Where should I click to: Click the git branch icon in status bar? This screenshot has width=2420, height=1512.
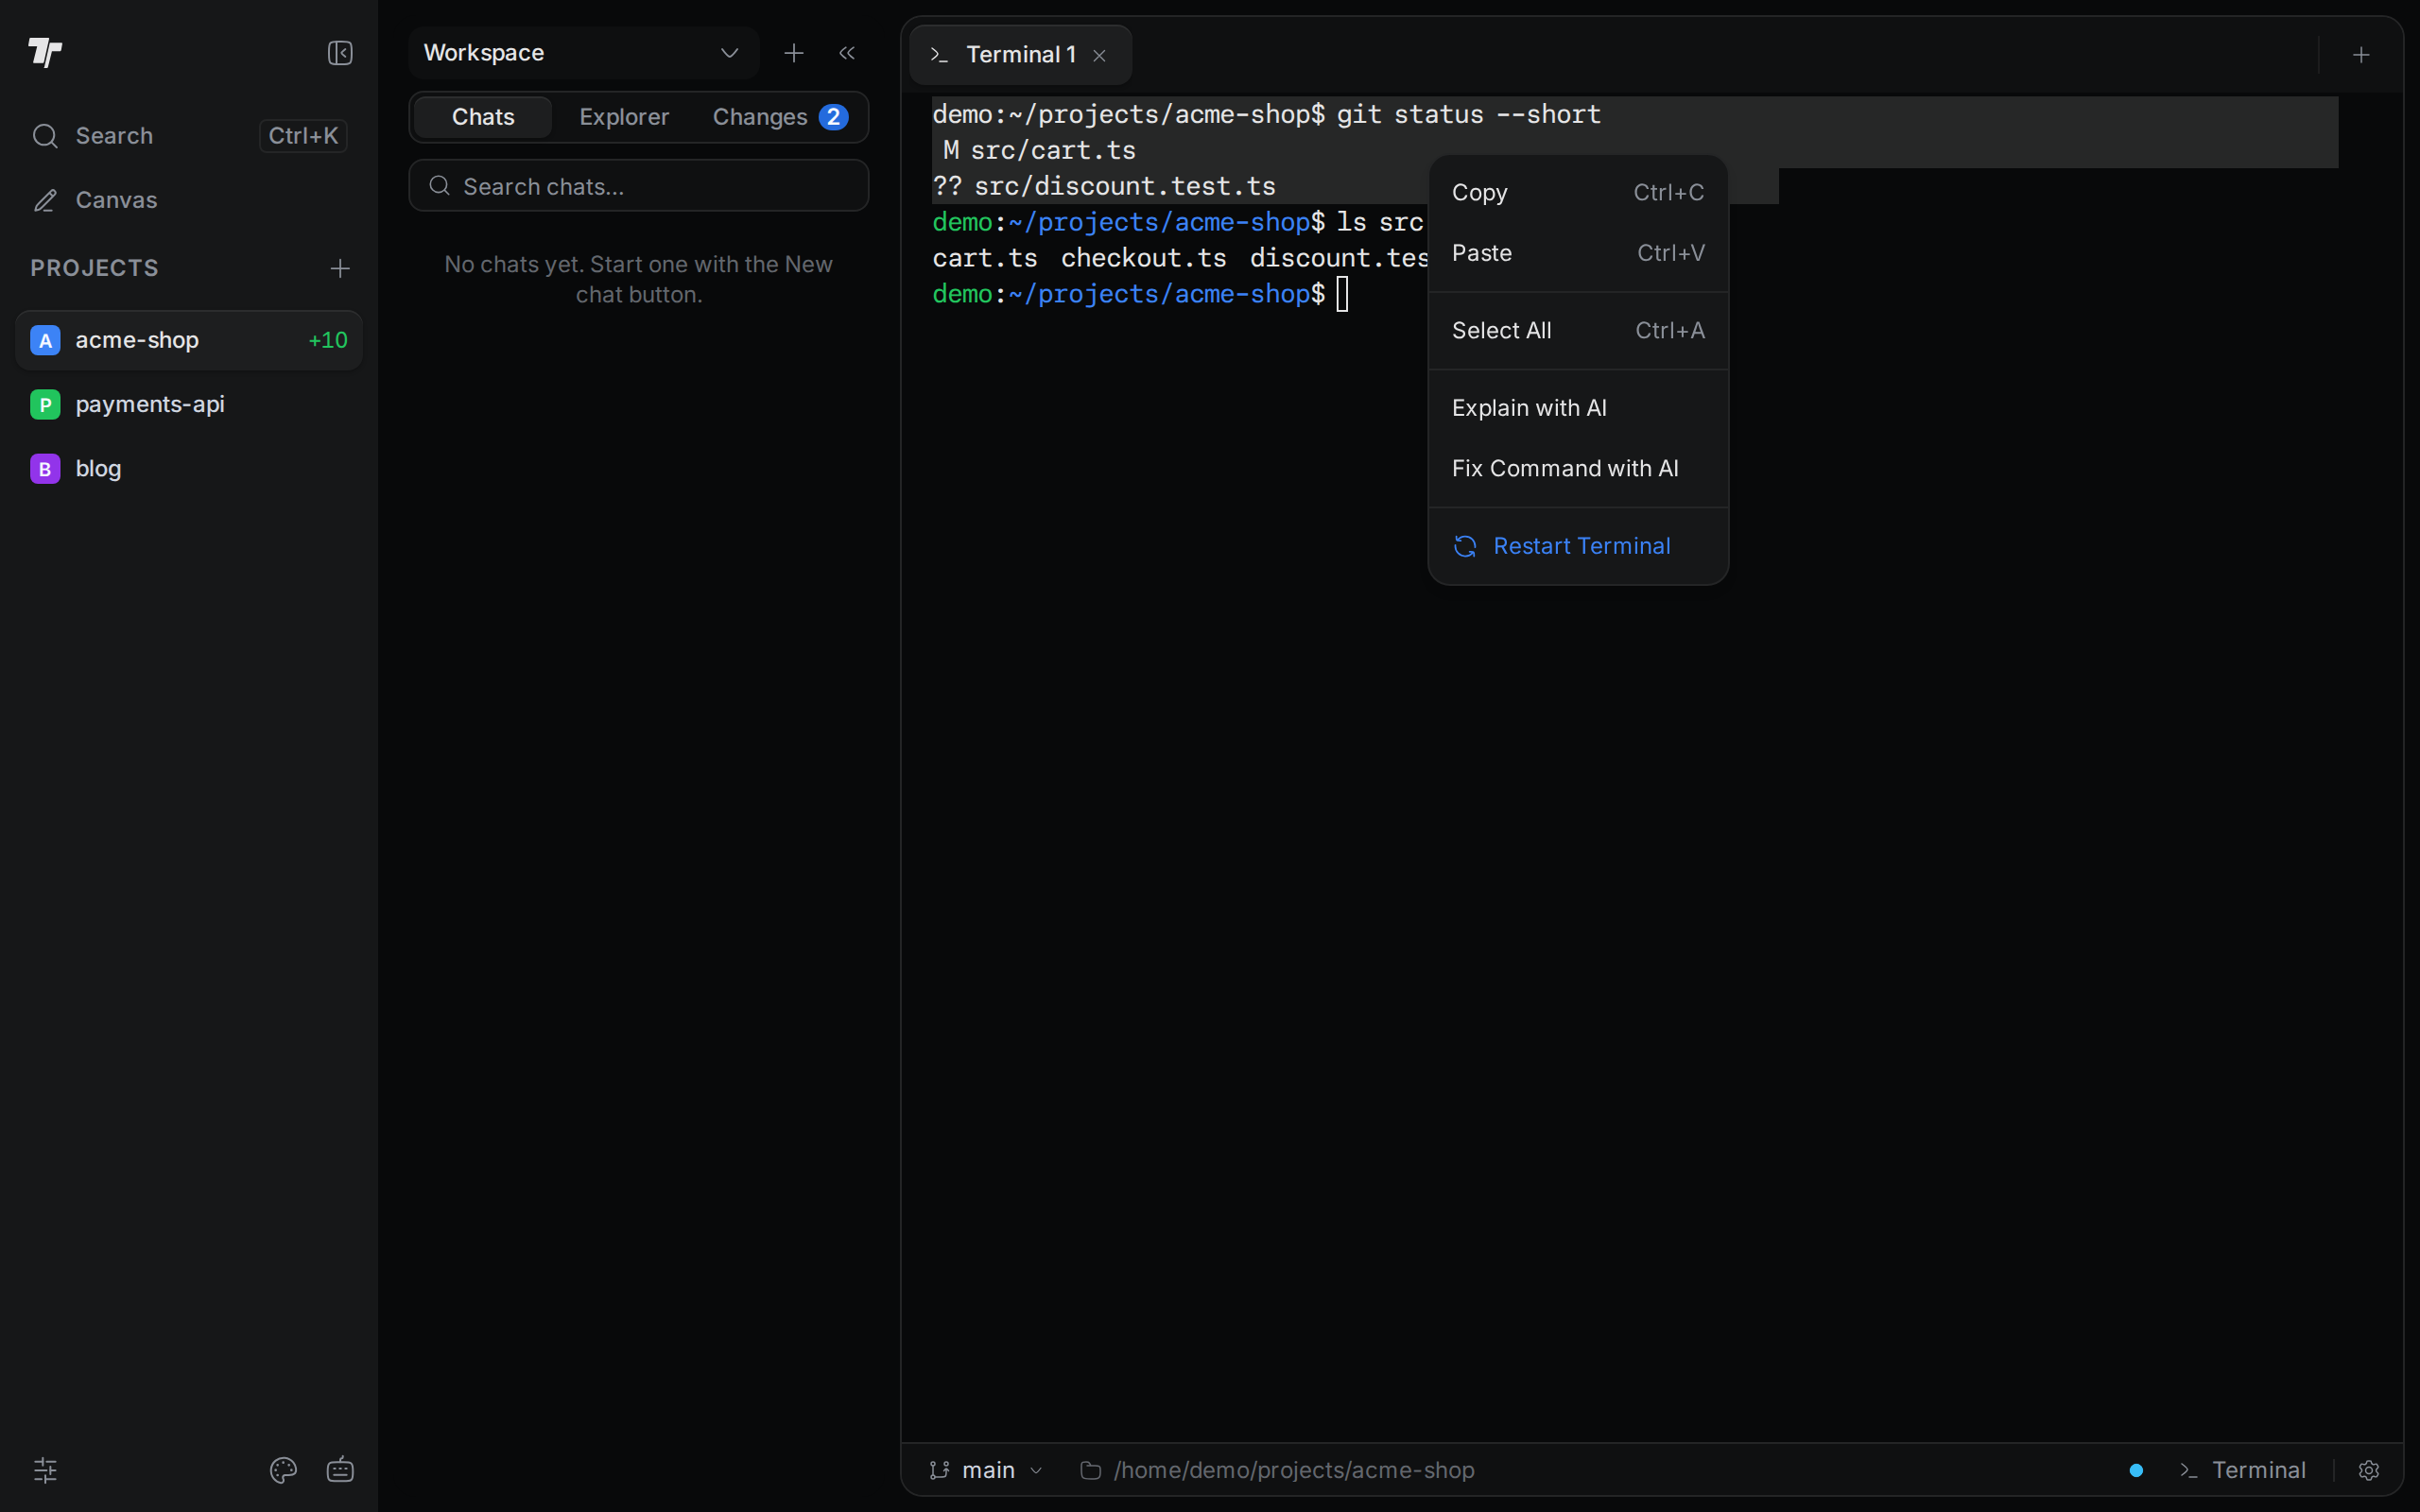tap(939, 1470)
